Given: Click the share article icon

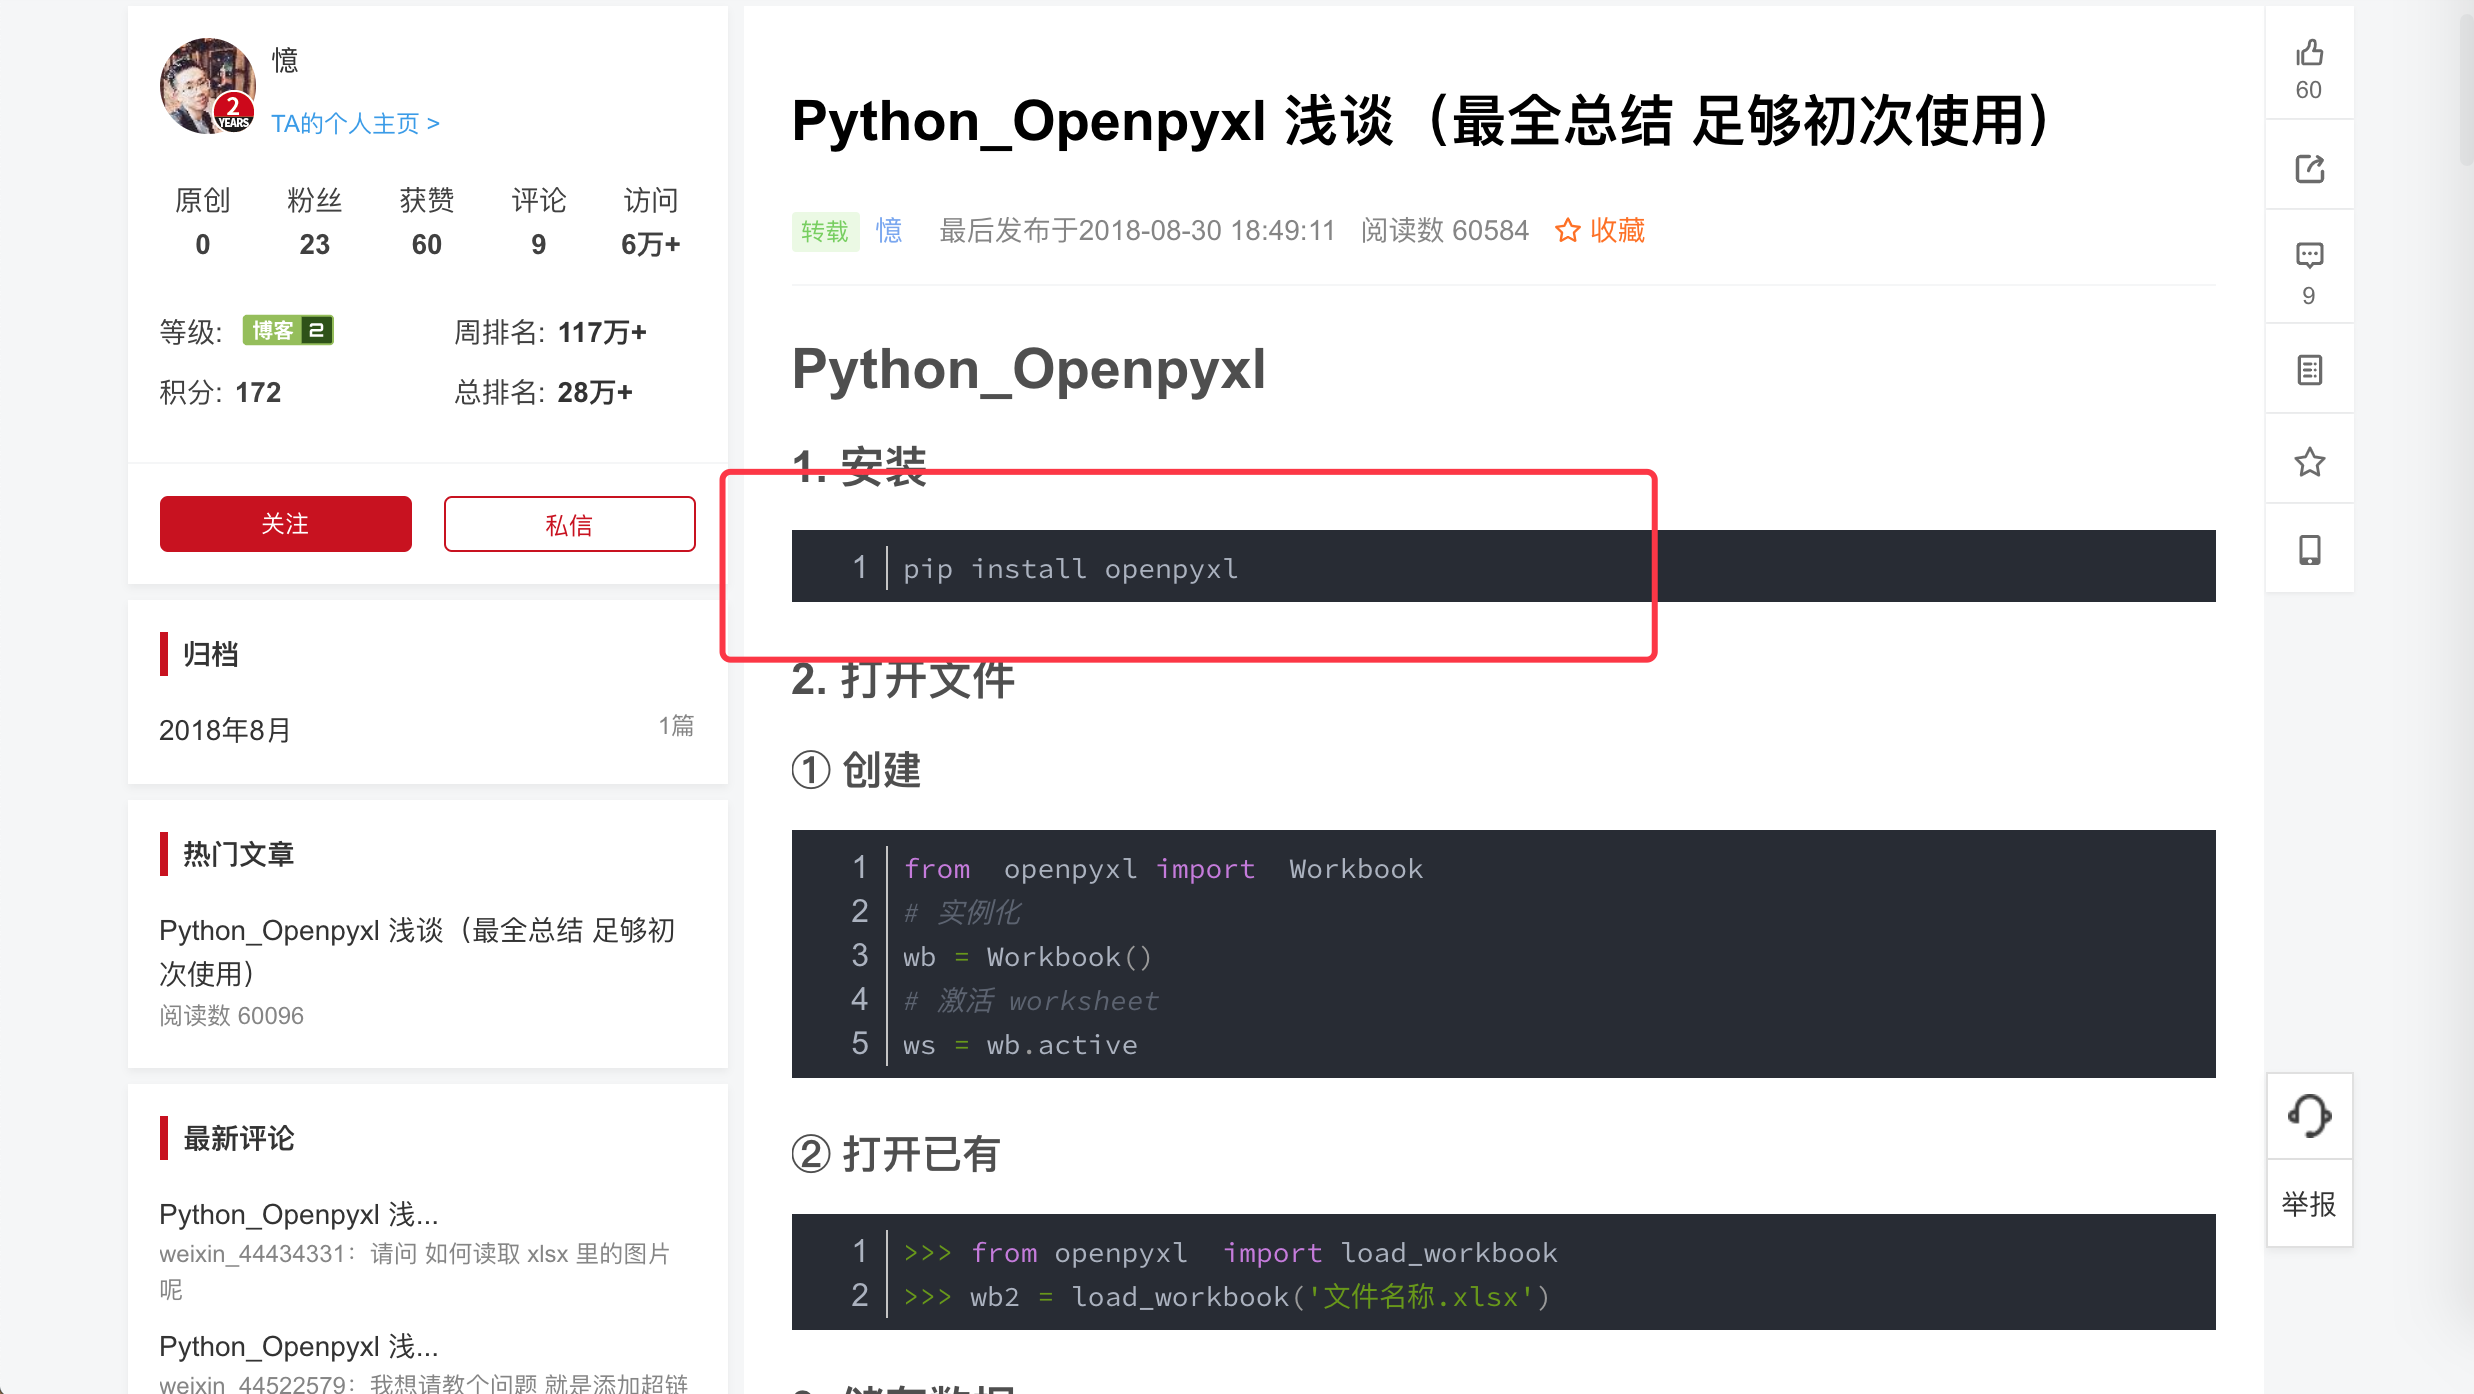Looking at the screenshot, I should click(2309, 168).
